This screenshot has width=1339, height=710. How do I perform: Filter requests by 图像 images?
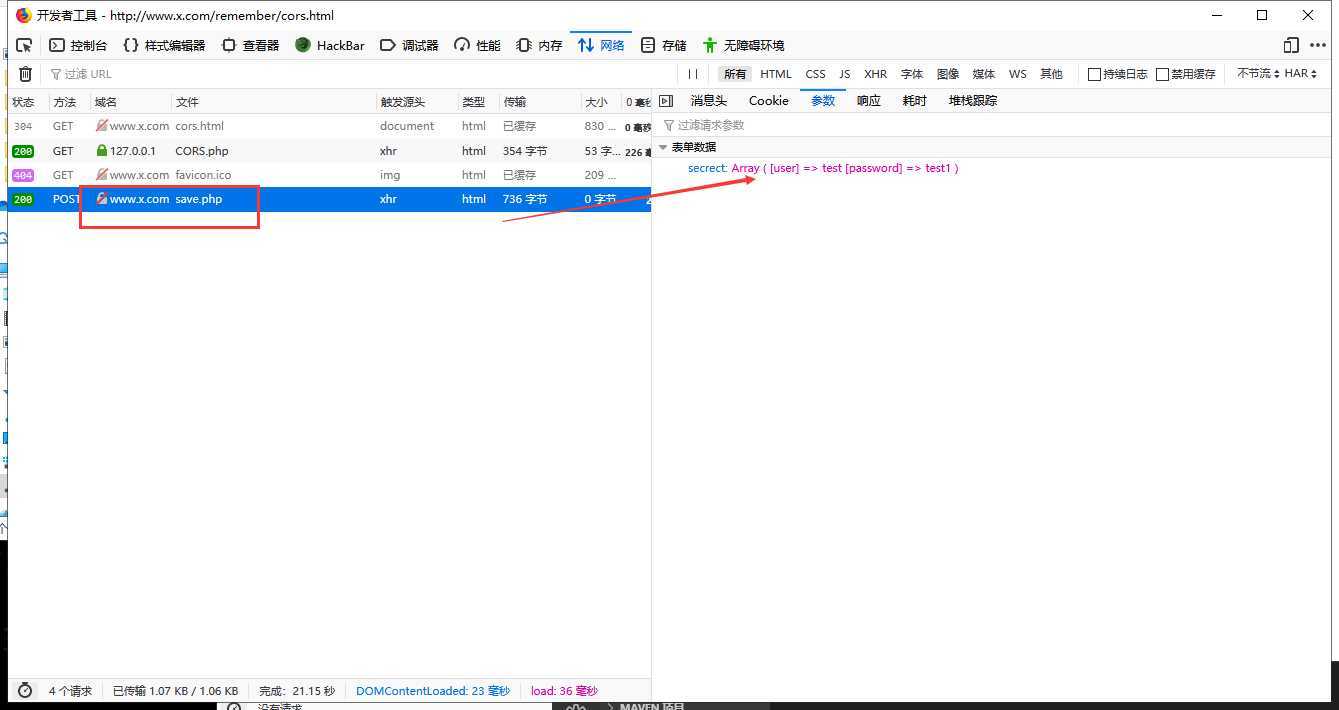tap(948, 74)
